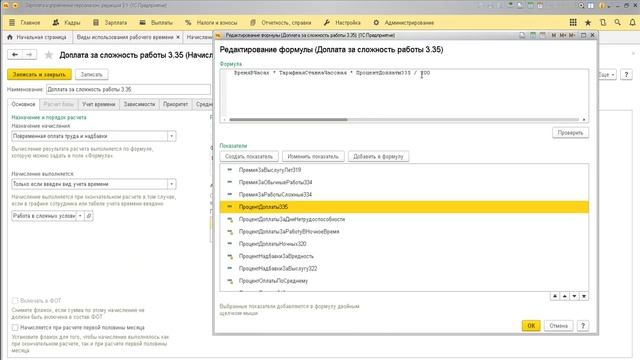Open the hamburger menu next to Главное
The image size is (640, 360).
point(12,22)
